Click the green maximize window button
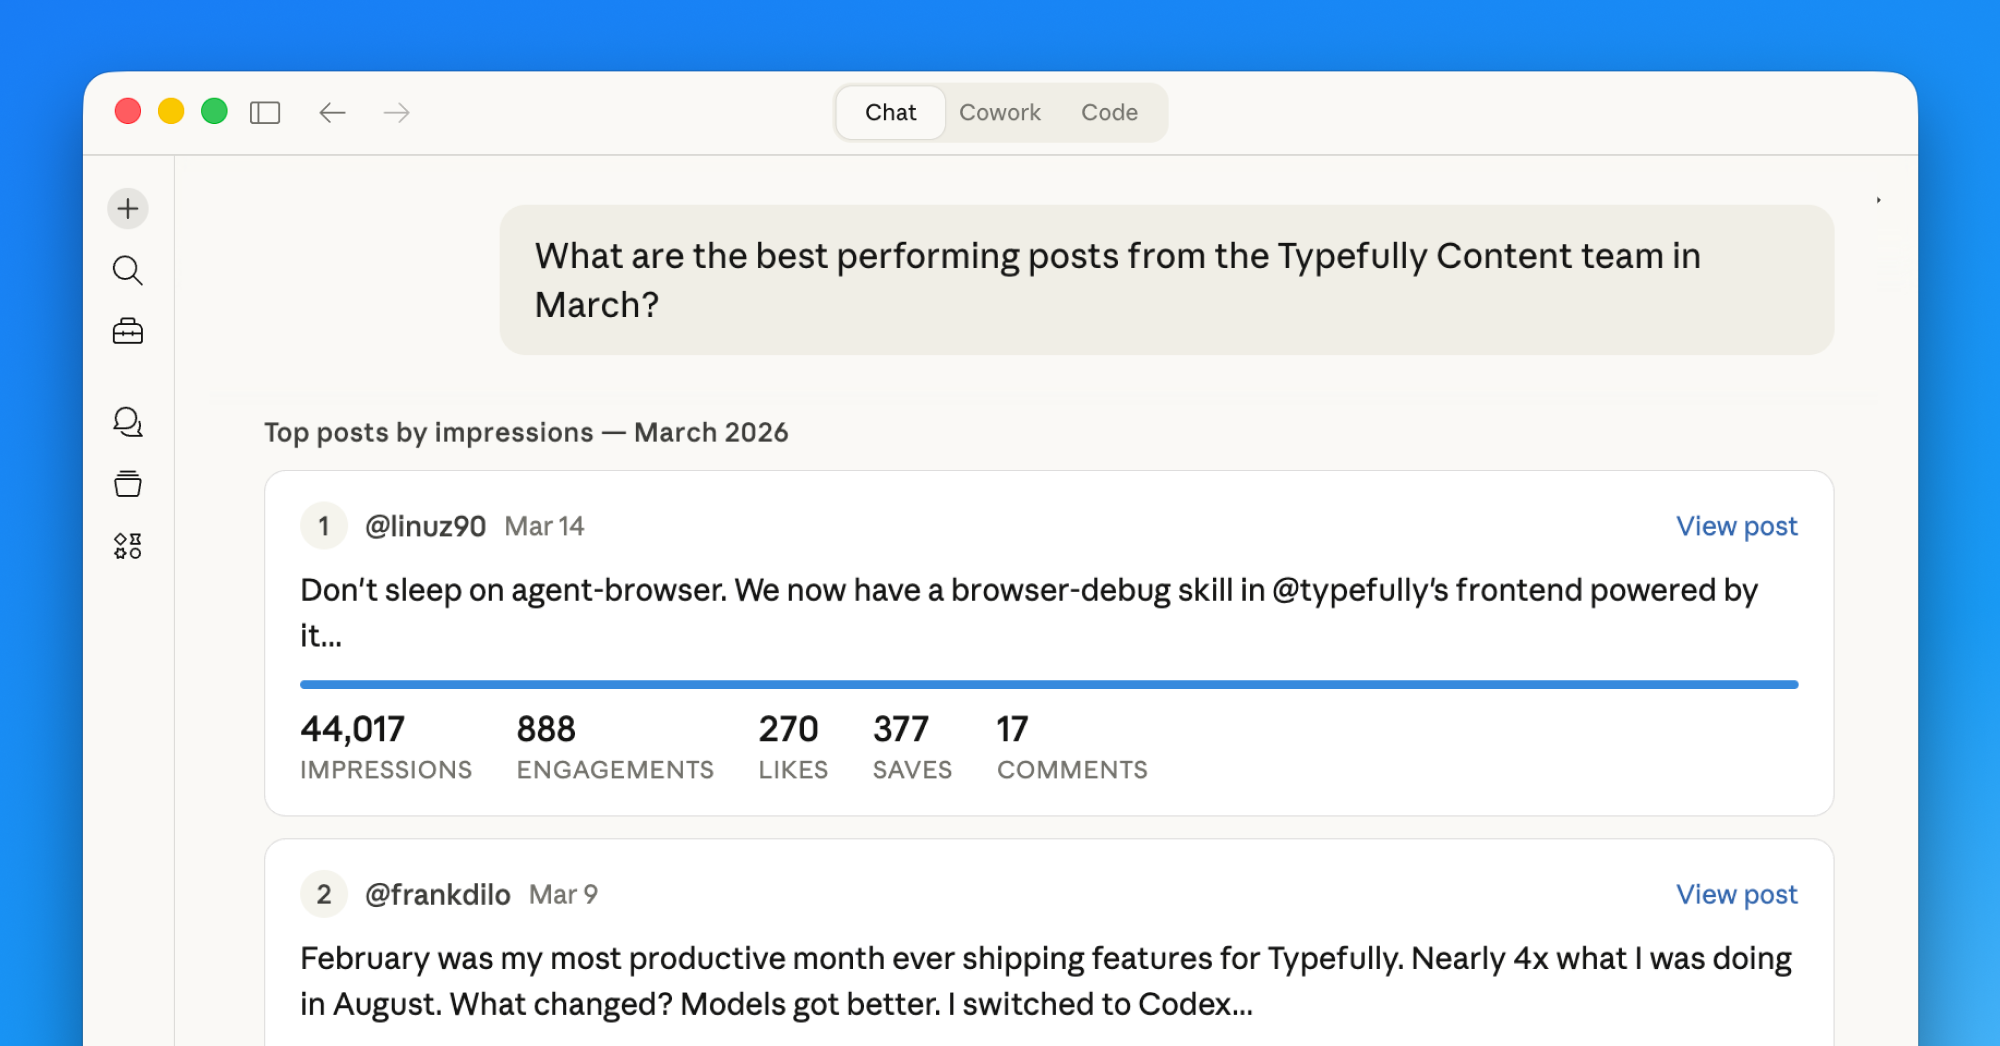 click(x=214, y=111)
